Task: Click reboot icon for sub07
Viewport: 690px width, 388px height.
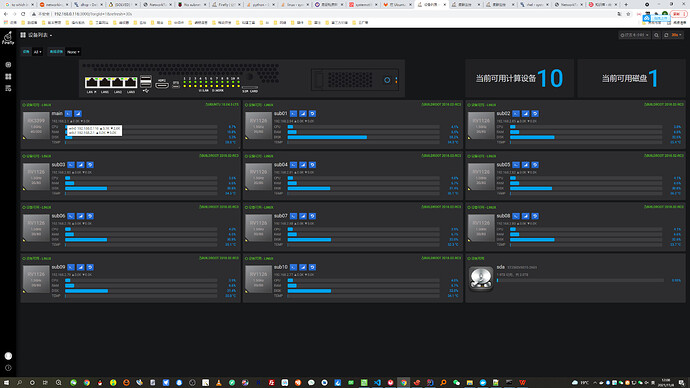Action: click(x=312, y=216)
